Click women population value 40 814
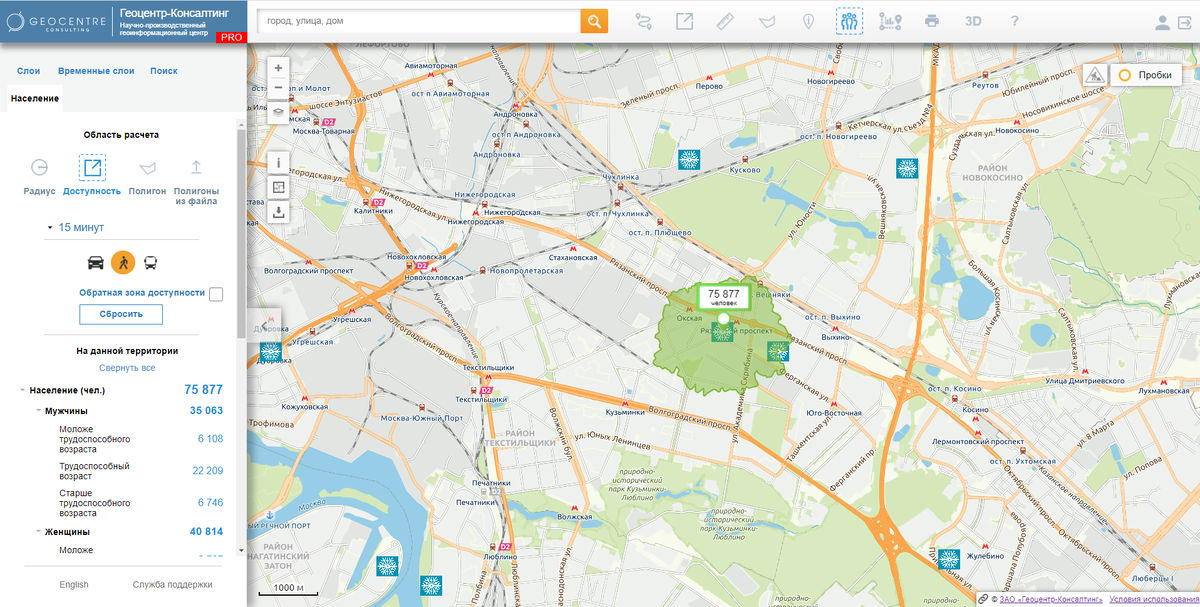The width and height of the screenshot is (1200, 607). tap(207, 532)
